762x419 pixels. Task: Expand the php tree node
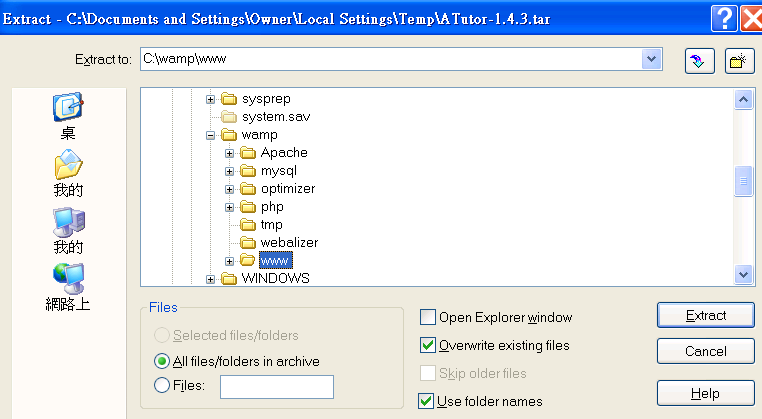229,208
